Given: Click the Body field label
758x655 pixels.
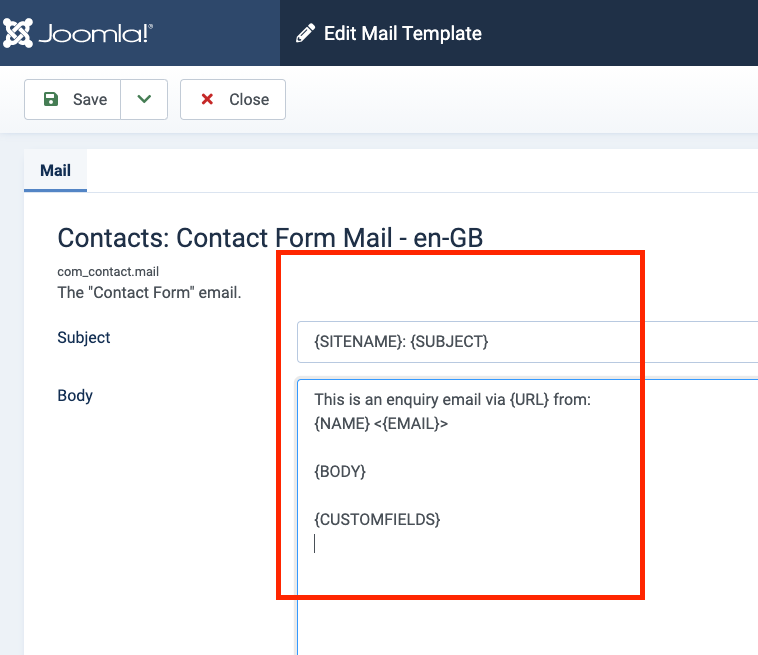Looking at the screenshot, I should point(75,396).
